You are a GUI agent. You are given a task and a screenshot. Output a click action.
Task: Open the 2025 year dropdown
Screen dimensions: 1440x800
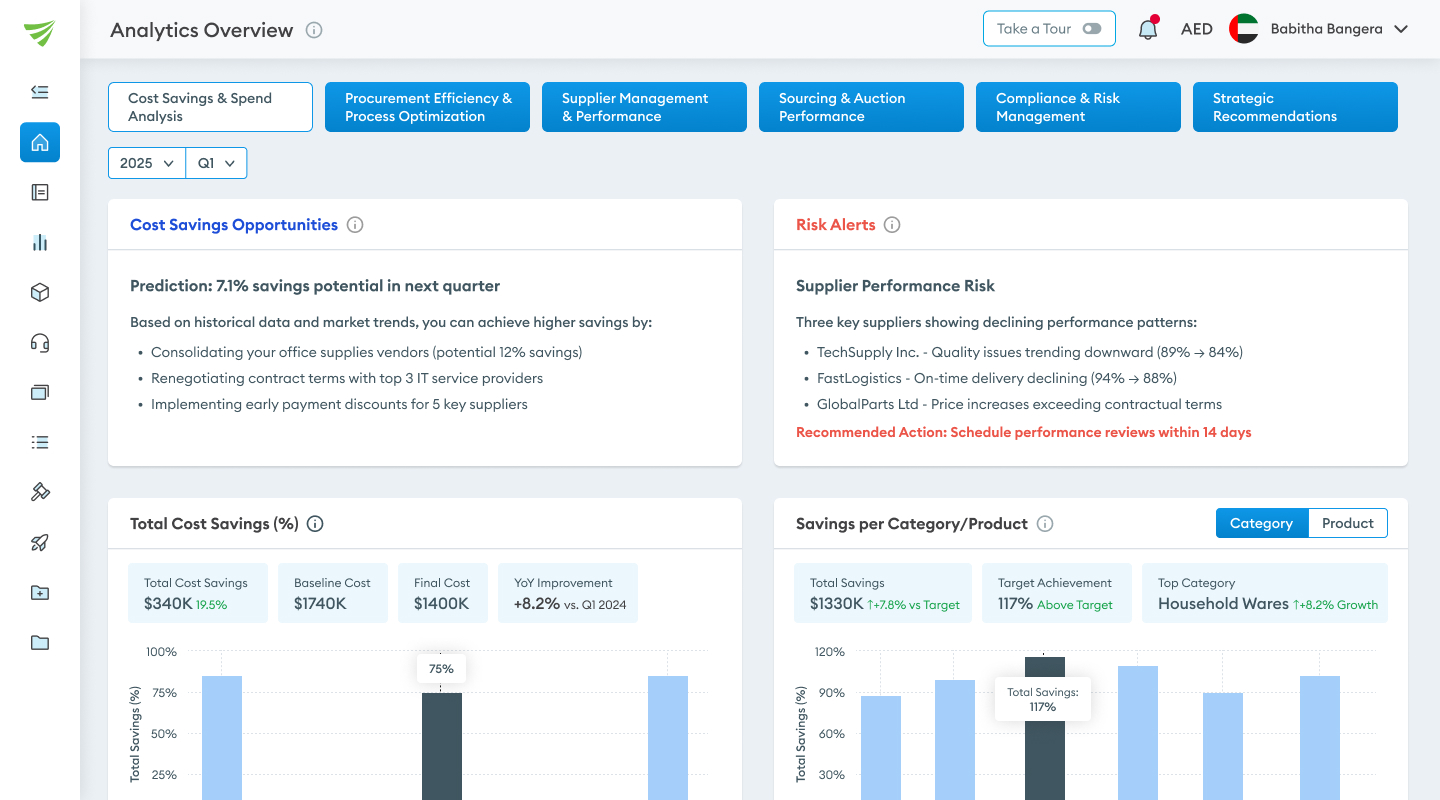146,162
